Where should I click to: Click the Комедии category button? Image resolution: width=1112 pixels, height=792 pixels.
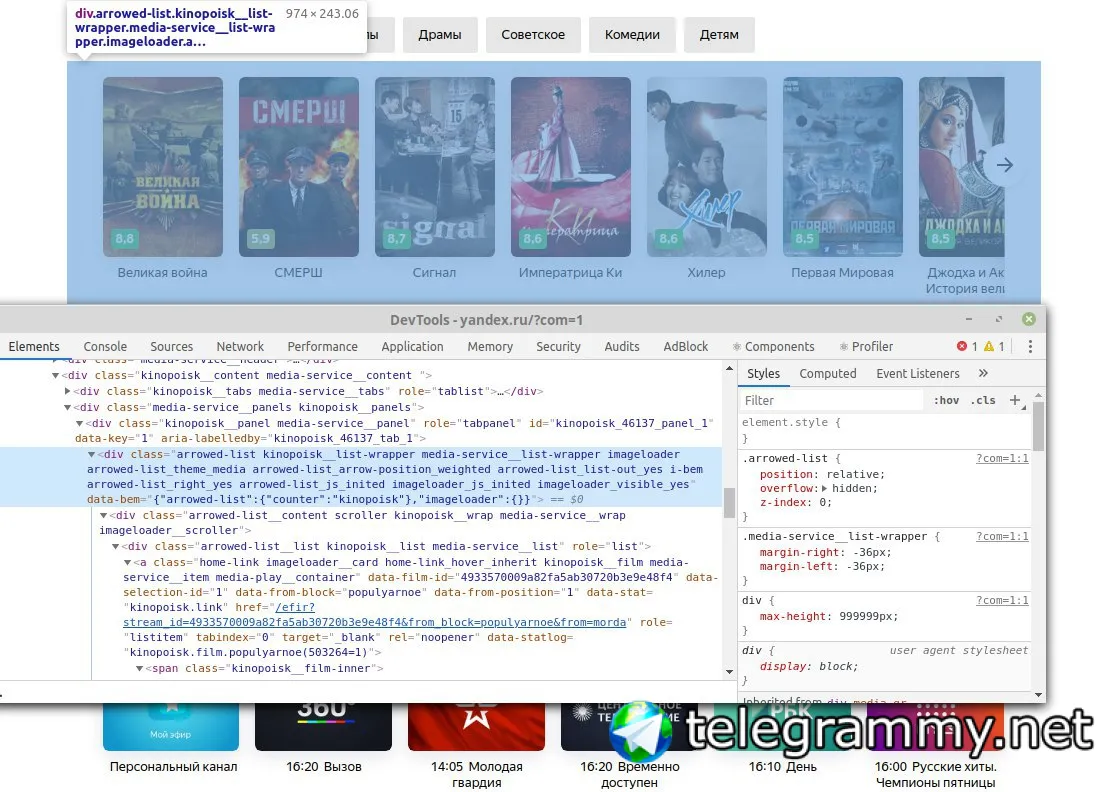pos(632,34)
